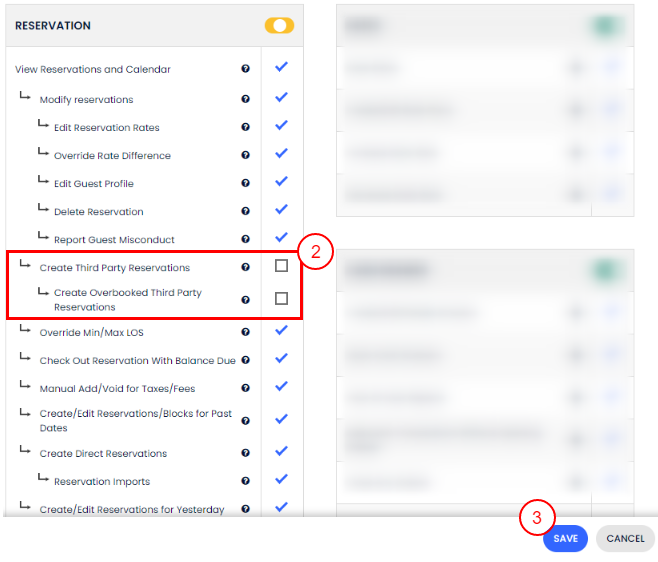This screenshot has height=562, width=658.
Task: Select the Modify reservations label
Action: [x=86, y=99]
